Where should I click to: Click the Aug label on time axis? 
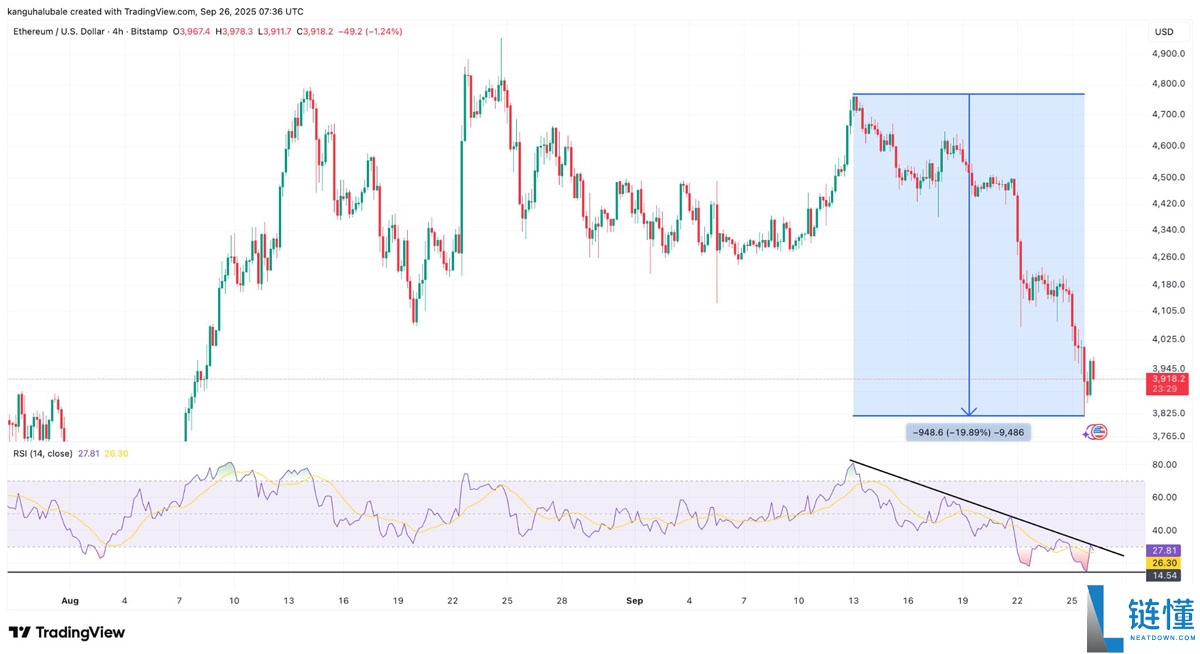coord(70,601)
